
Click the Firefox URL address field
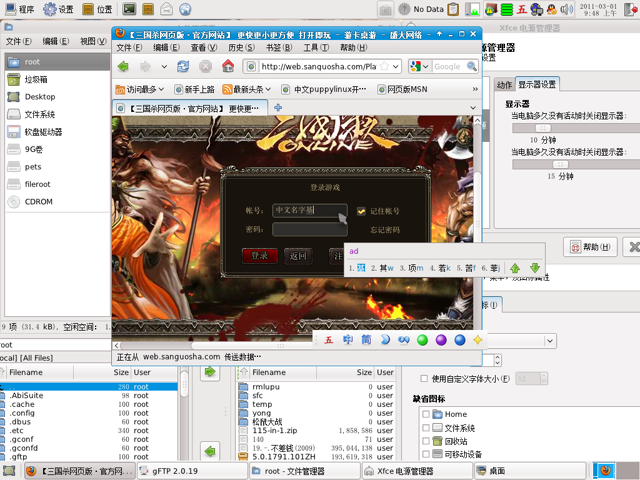click(x=318, y=66)
